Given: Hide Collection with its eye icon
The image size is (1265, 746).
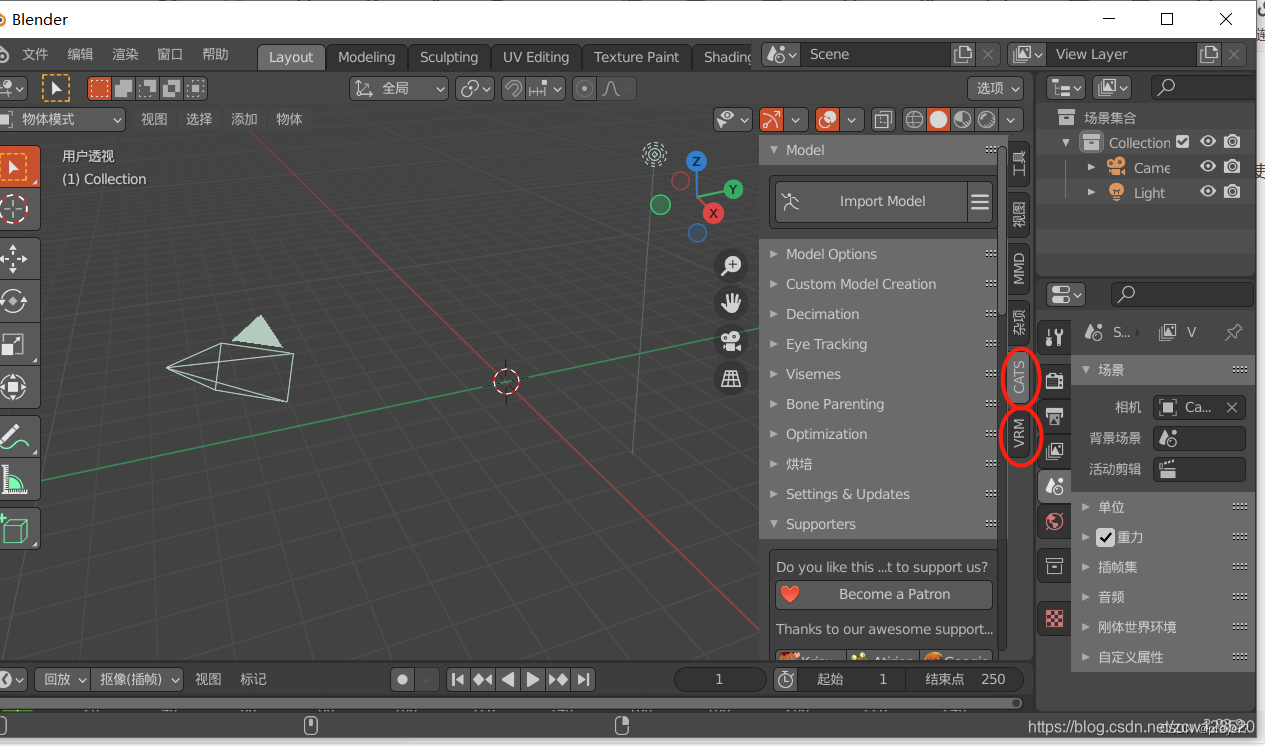Looking at the screenshot, I should tap(1208, 141).
